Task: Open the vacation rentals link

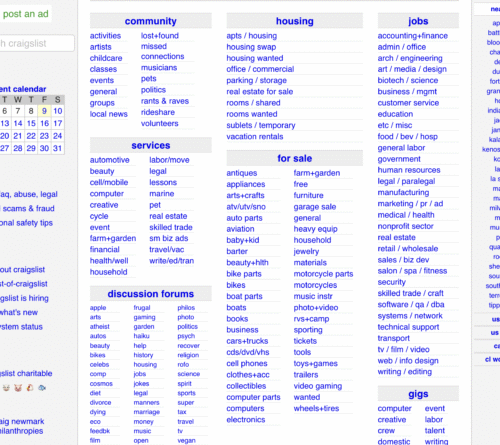Action: pos(255,137)
